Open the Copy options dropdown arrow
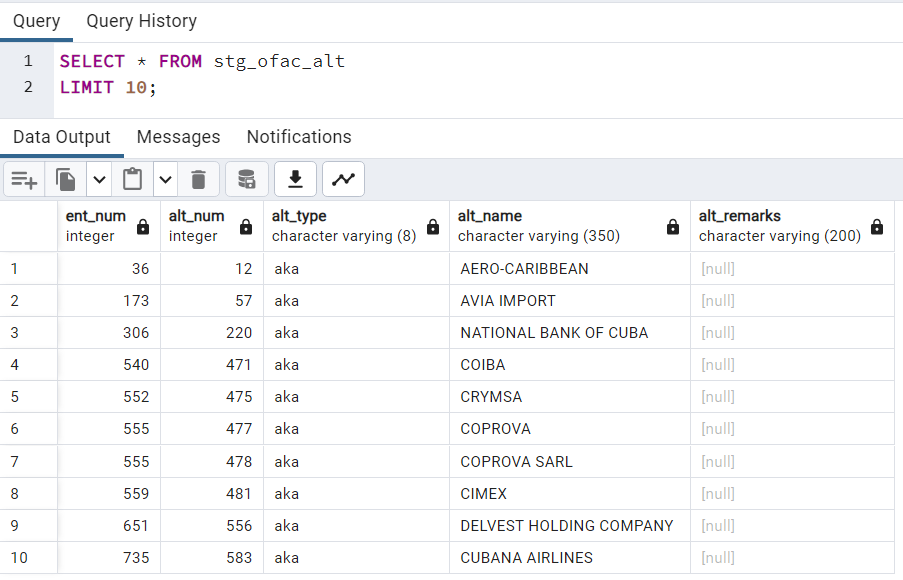This screenshot has height=580, width=903. [x=99, y=179]
